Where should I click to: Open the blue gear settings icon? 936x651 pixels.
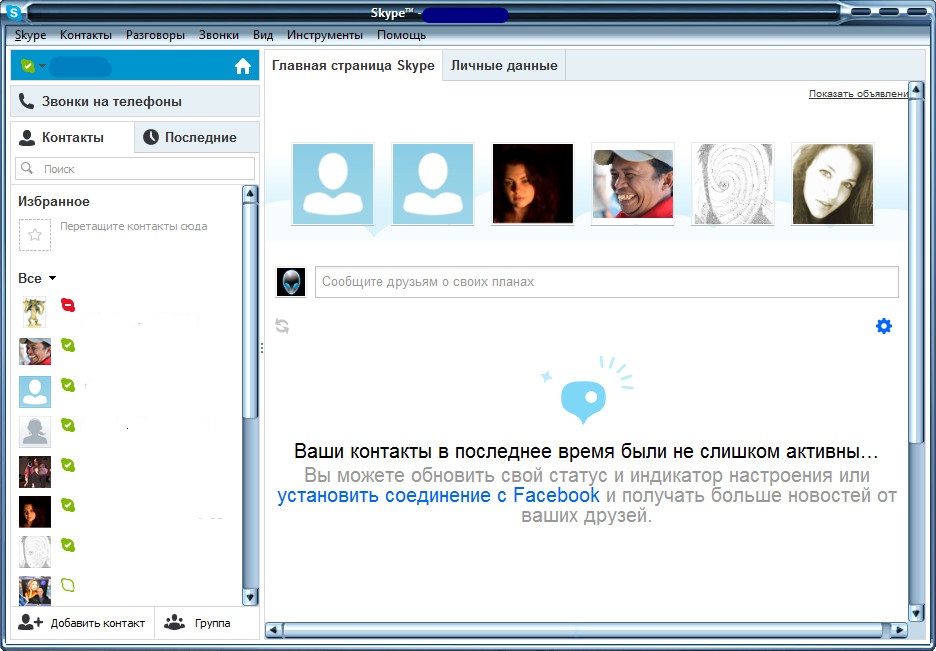point(883,326)
